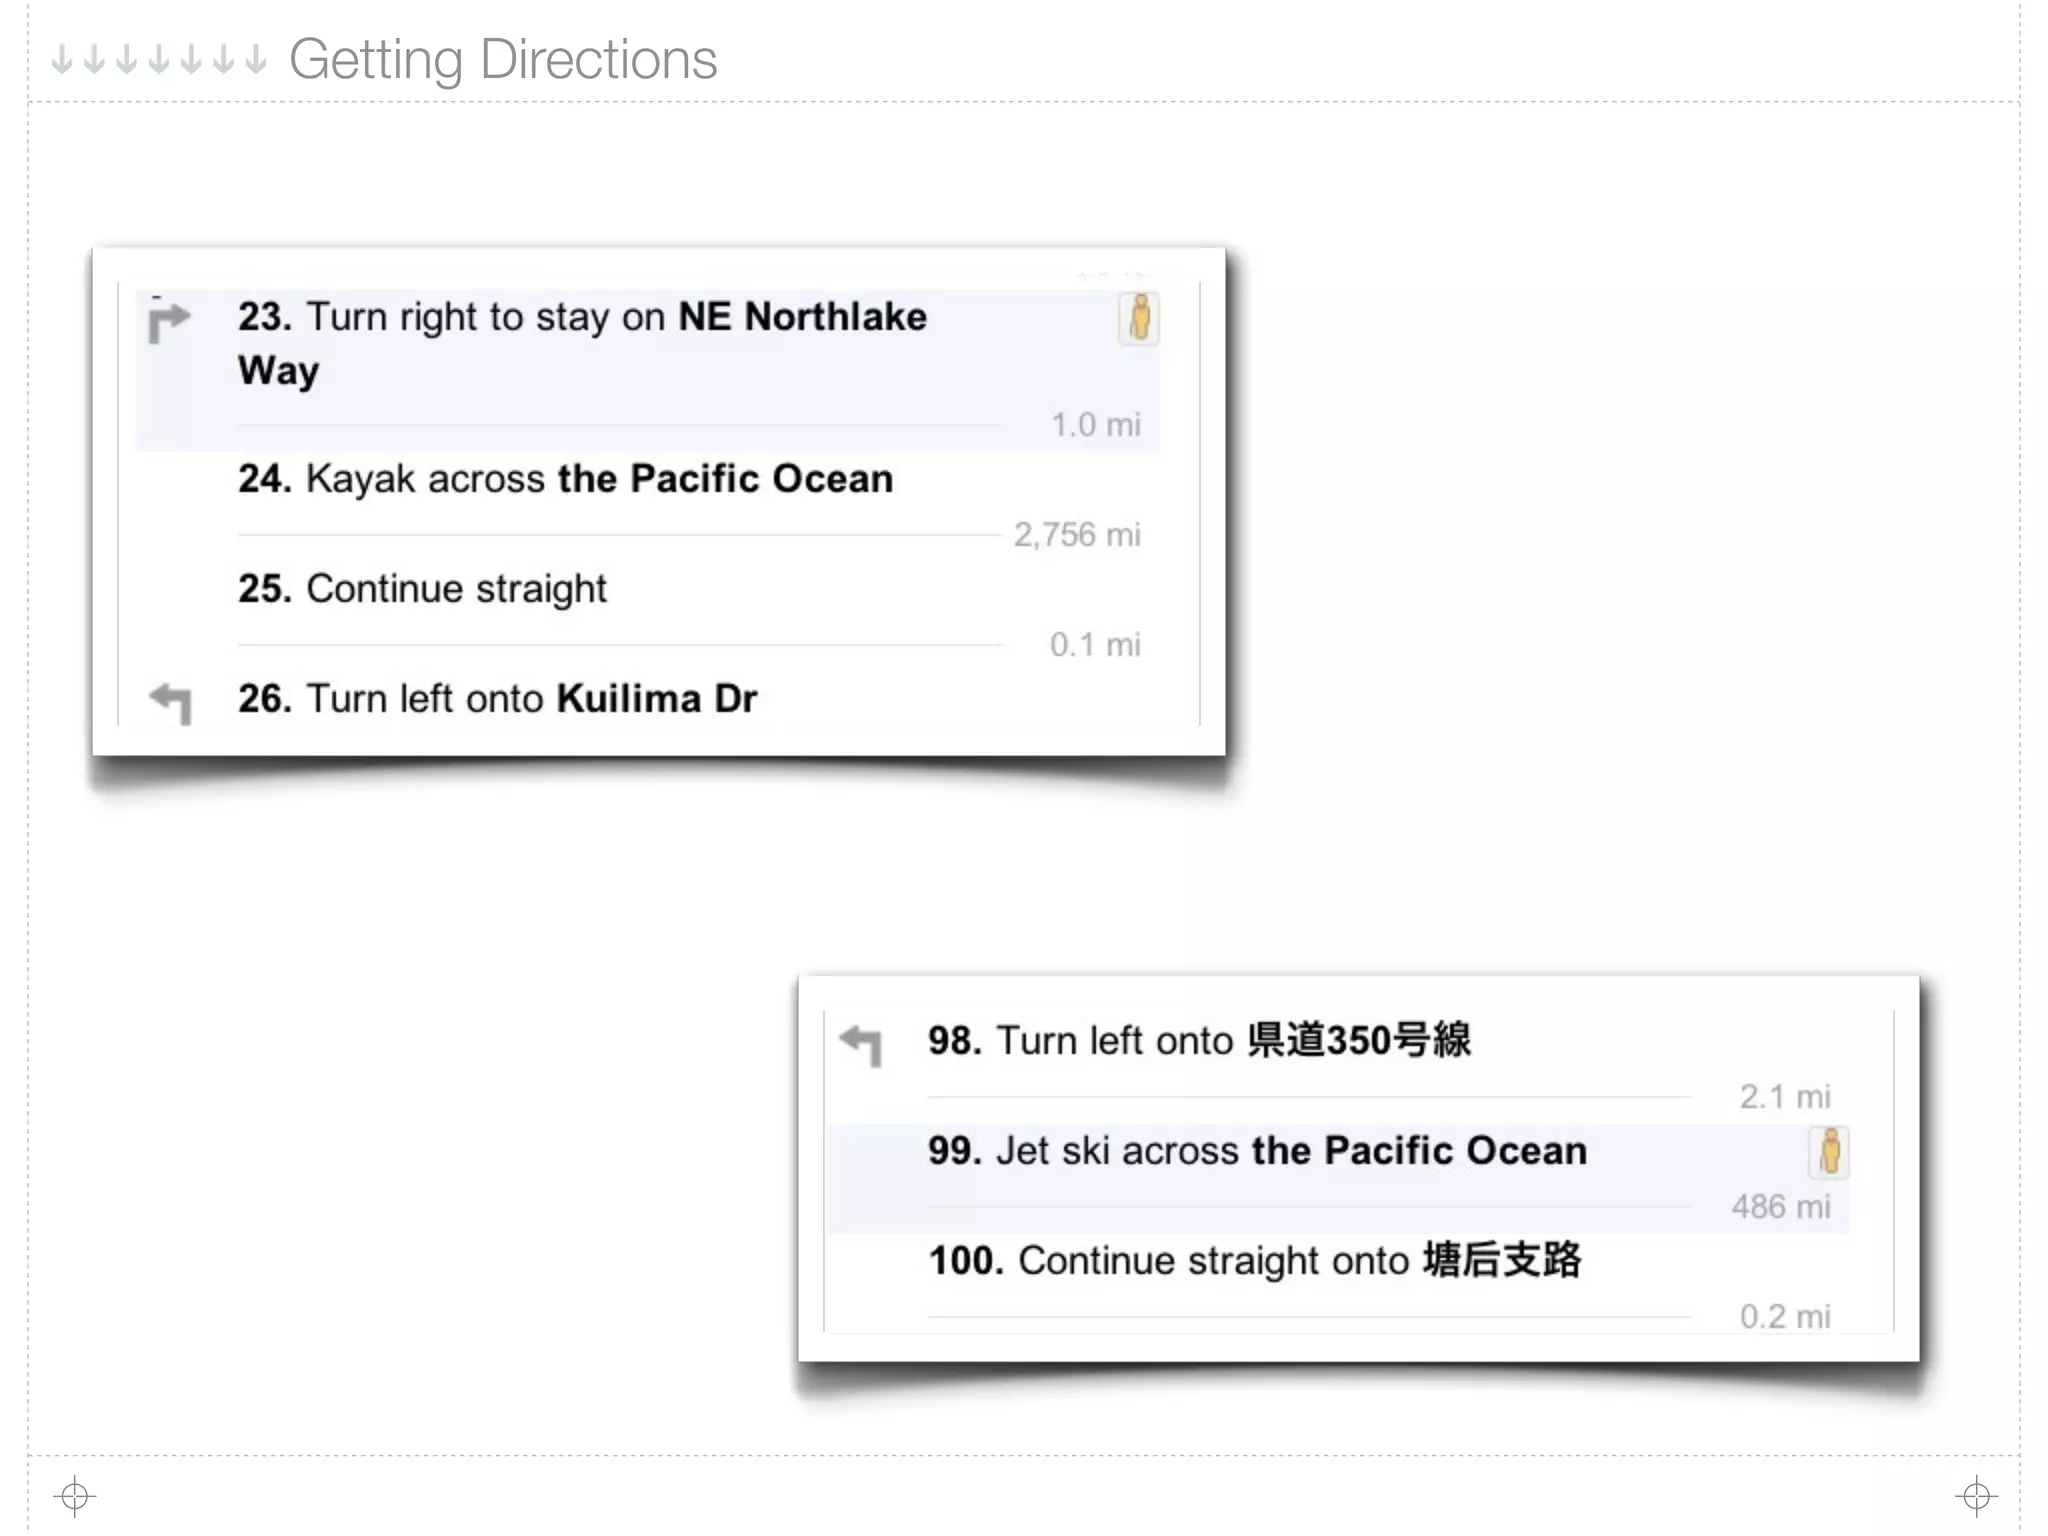Click the 486 mi distance label
This screenshot has width=2048, height=1536.
coord(1781,1207)
